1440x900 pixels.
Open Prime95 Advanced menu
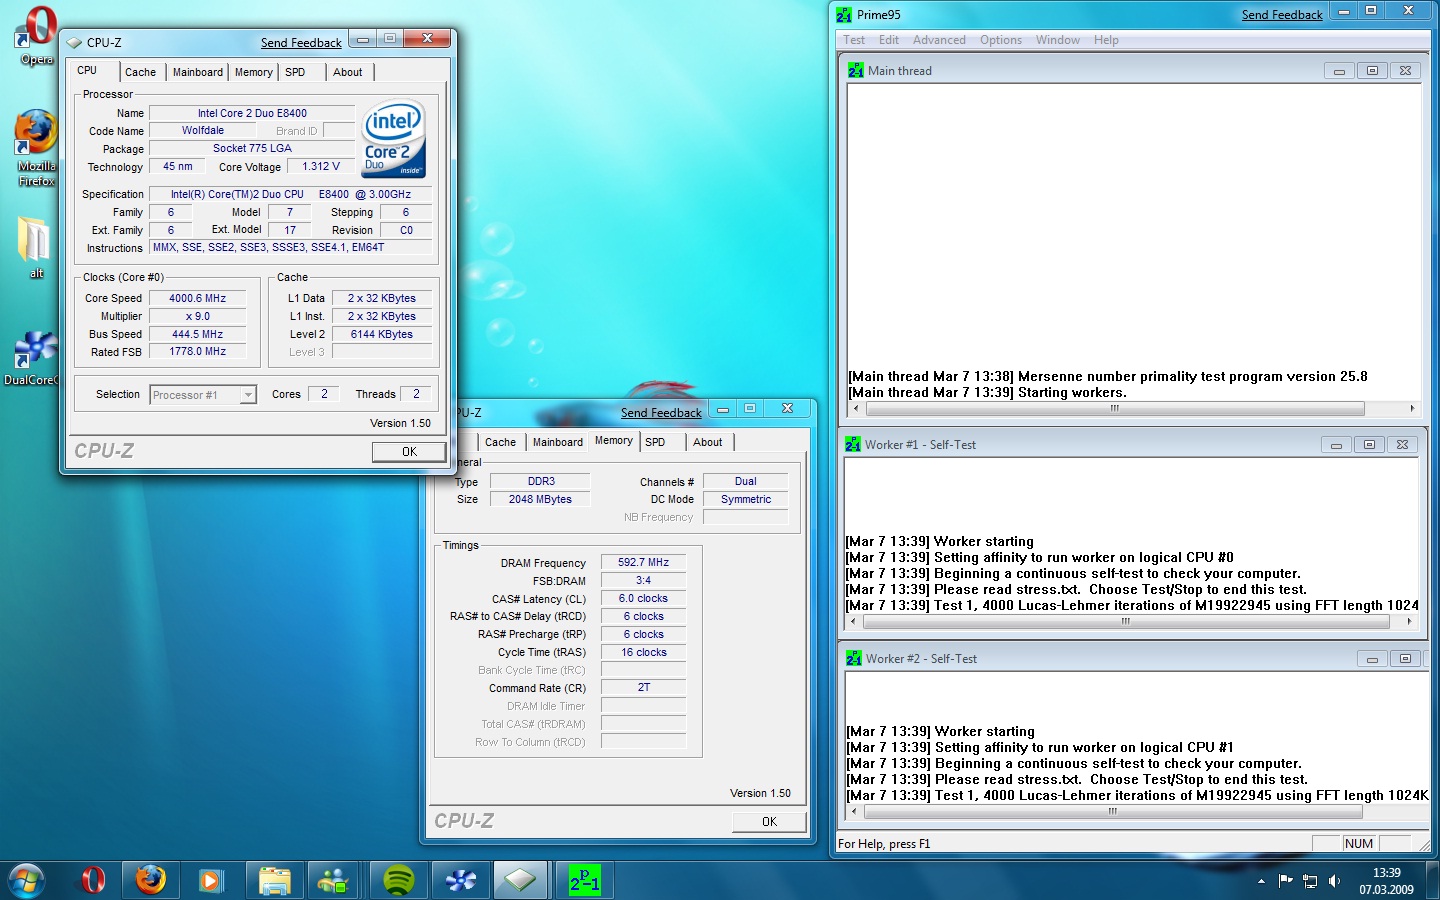click(939, 40)
